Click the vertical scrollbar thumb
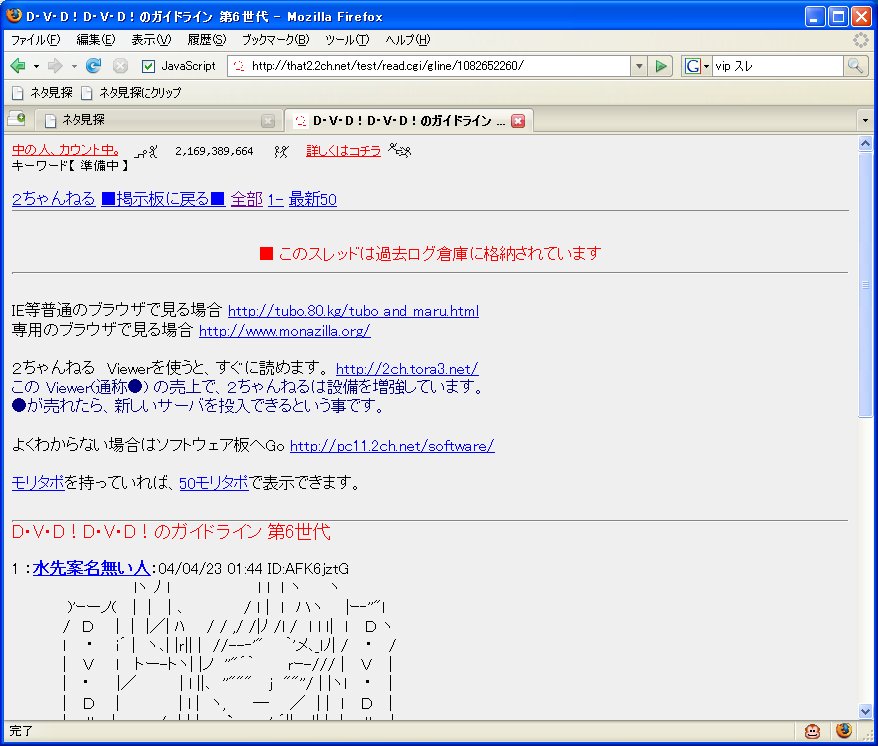Image resolution: width=878 pixels, height=746 pixels. point(865,285)
